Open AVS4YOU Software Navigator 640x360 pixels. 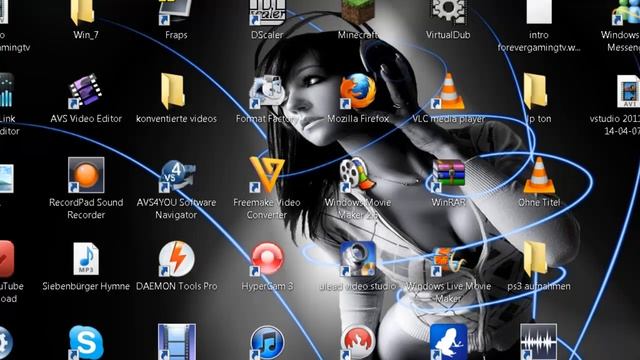point(176,176)
